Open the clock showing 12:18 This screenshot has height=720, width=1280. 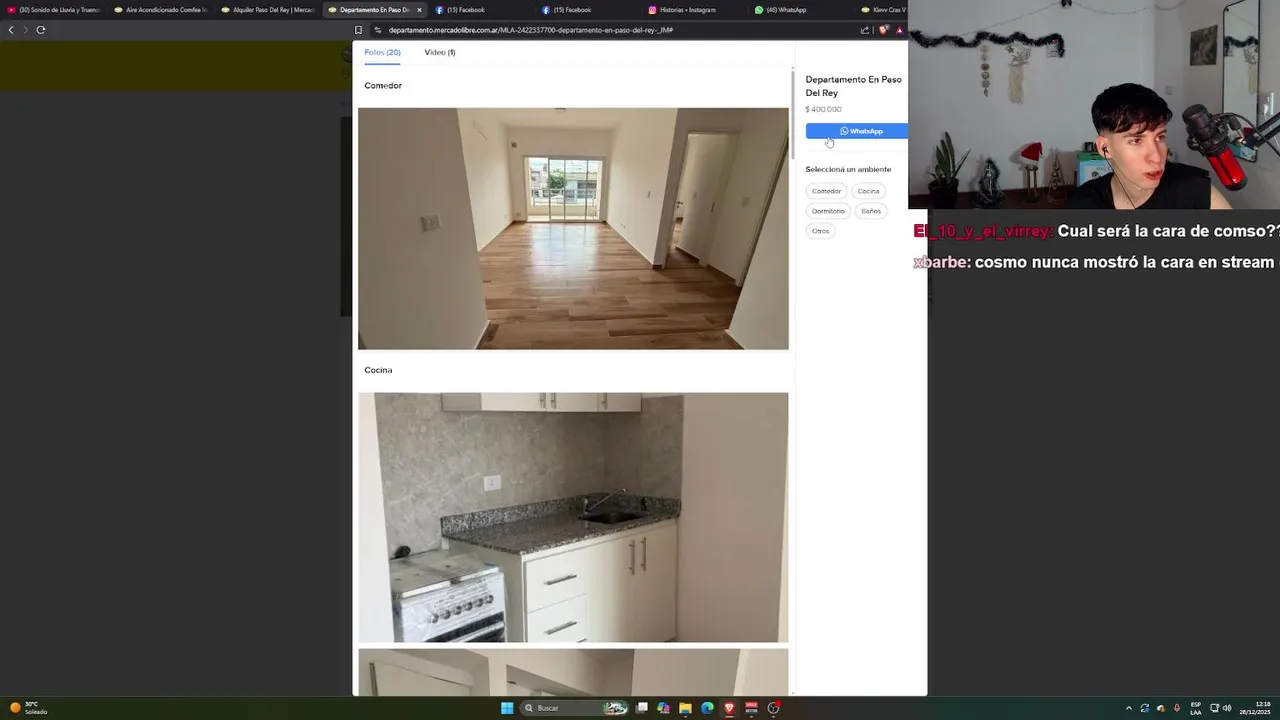pyautogui.click(x=1255, y=708)
